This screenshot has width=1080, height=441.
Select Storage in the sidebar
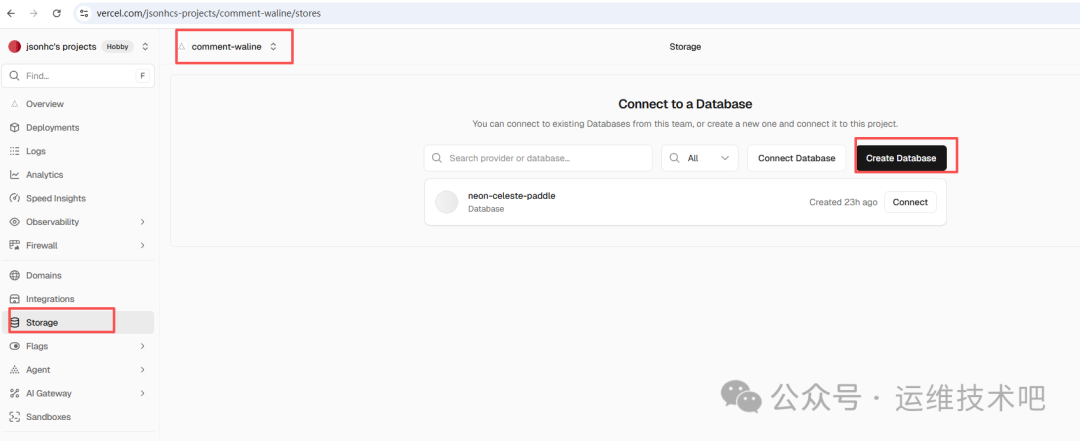pos(78,322)
